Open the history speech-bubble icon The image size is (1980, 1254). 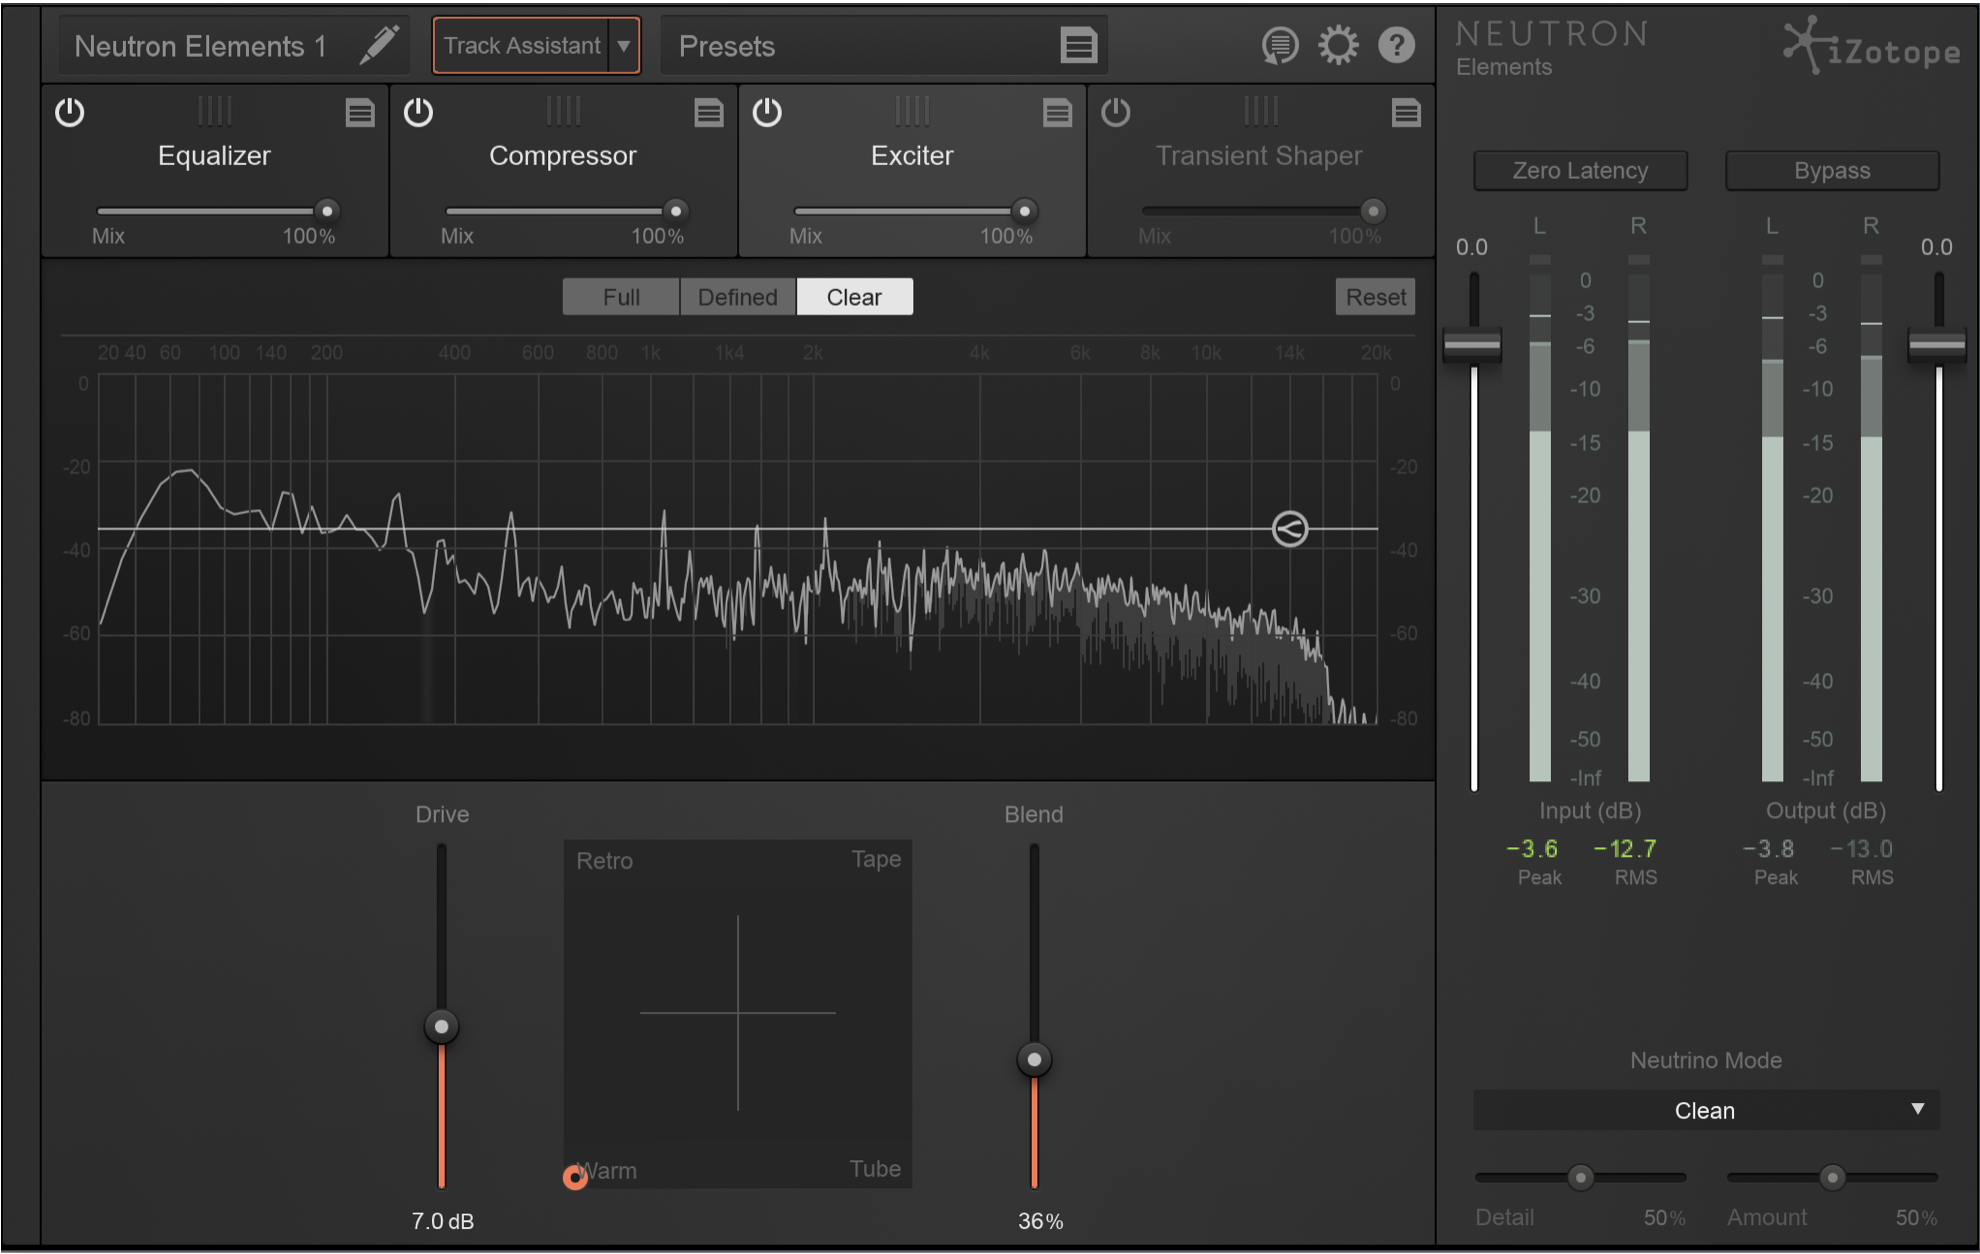(x=1279, y=45)
